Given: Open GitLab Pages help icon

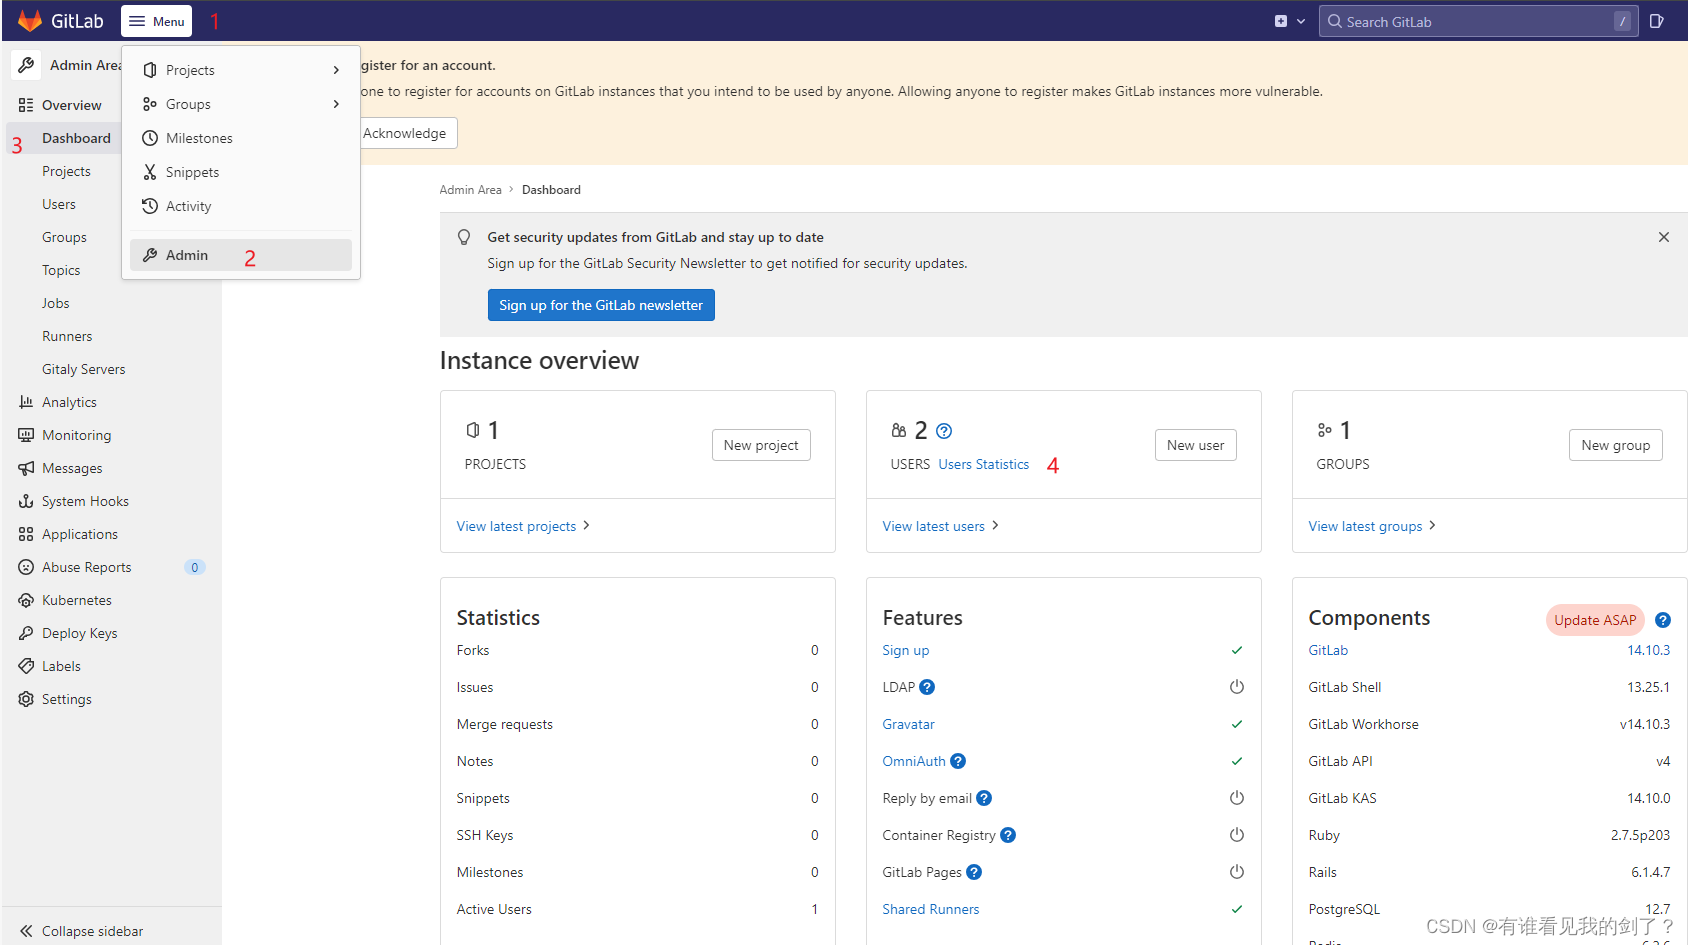Looking at the screenshot, I should coord(974,872).
